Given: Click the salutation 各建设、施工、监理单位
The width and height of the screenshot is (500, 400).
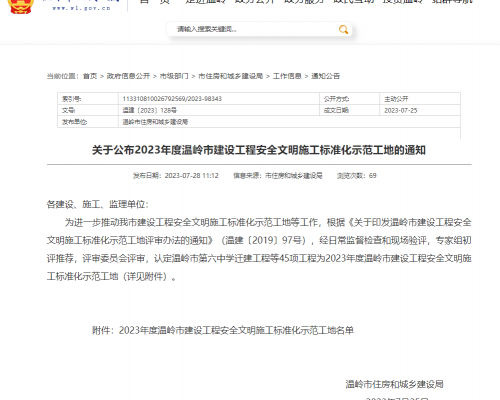Looking at the screenshot, I should coord(98,204).
